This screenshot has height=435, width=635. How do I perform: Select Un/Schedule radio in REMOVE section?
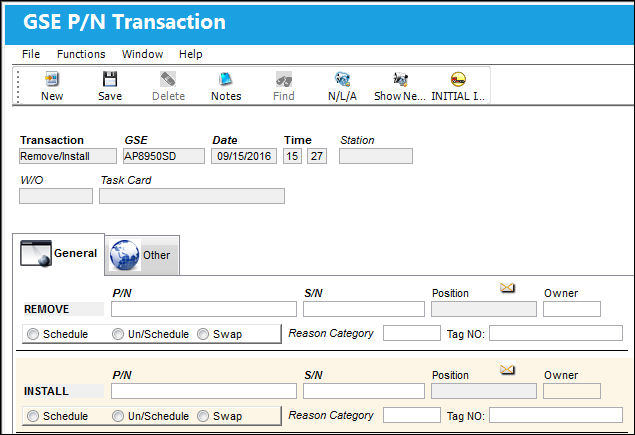(118, 334)
